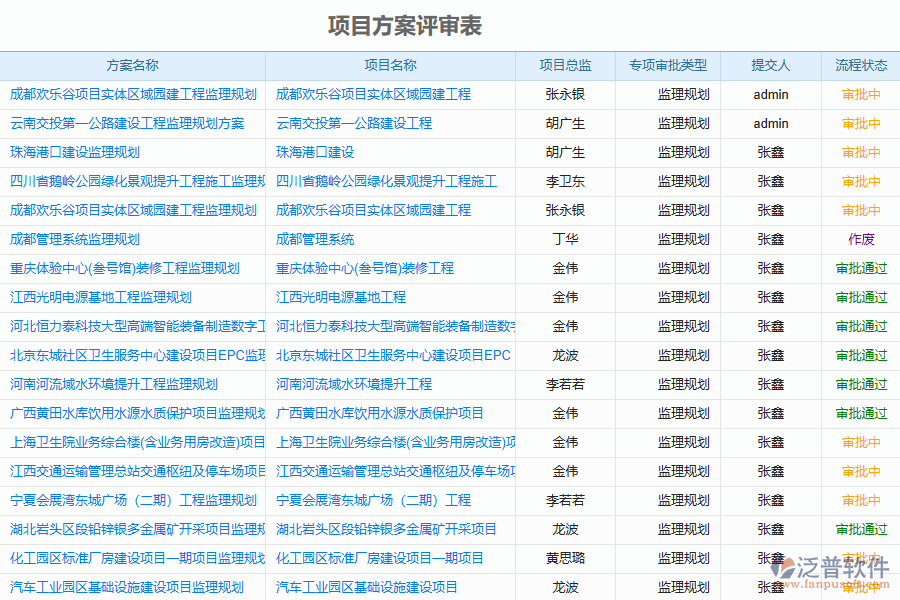900x600 pixels.
Task: Click 审批通过 status in 湖北岩头区段 row
Action: coord(861,529)
